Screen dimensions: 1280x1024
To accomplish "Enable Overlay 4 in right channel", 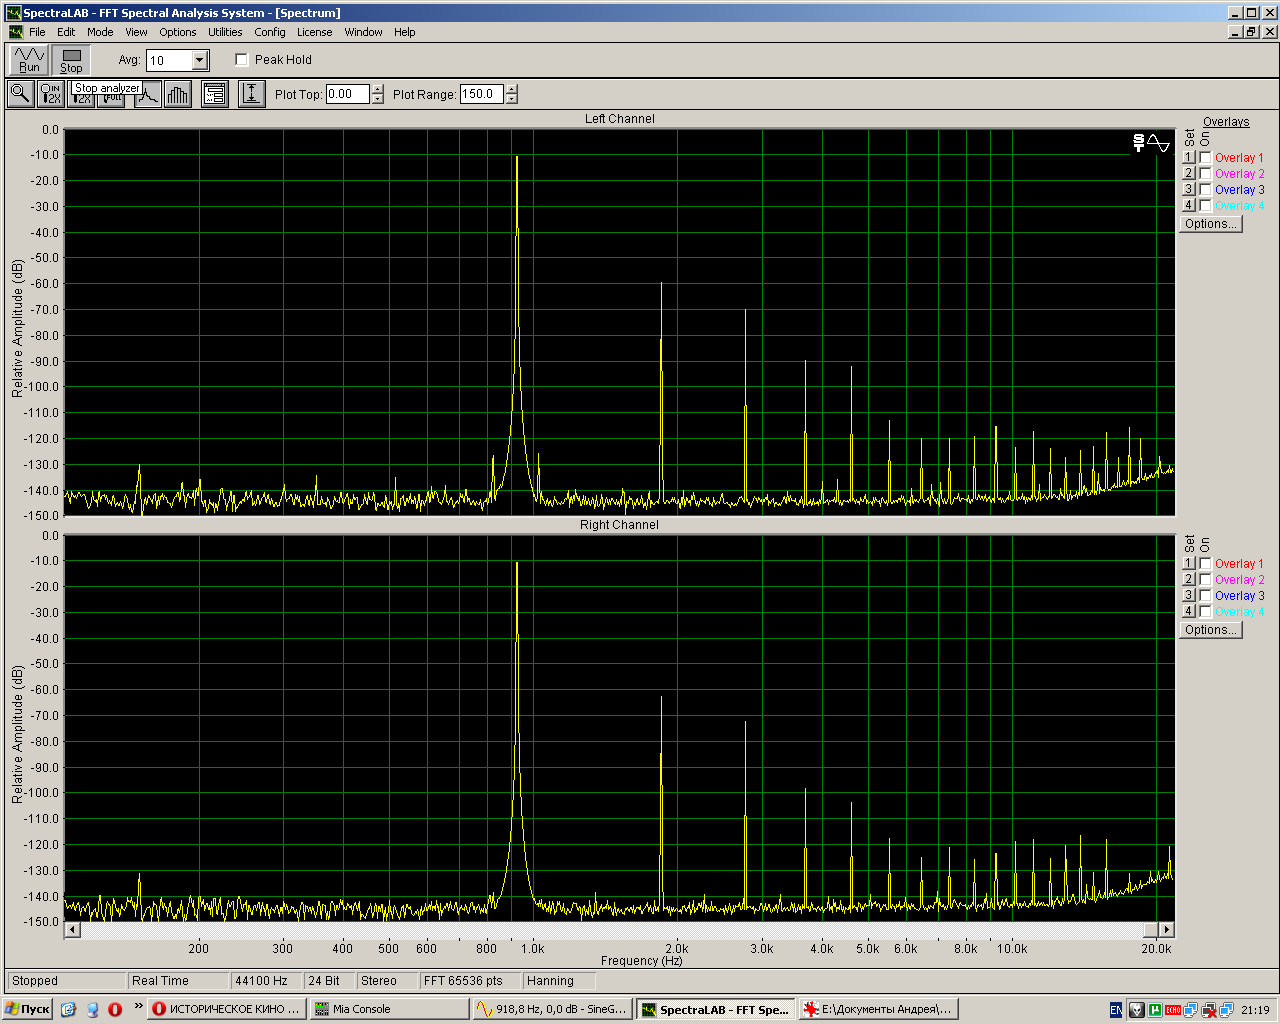I will click(x=1206, y=612).
